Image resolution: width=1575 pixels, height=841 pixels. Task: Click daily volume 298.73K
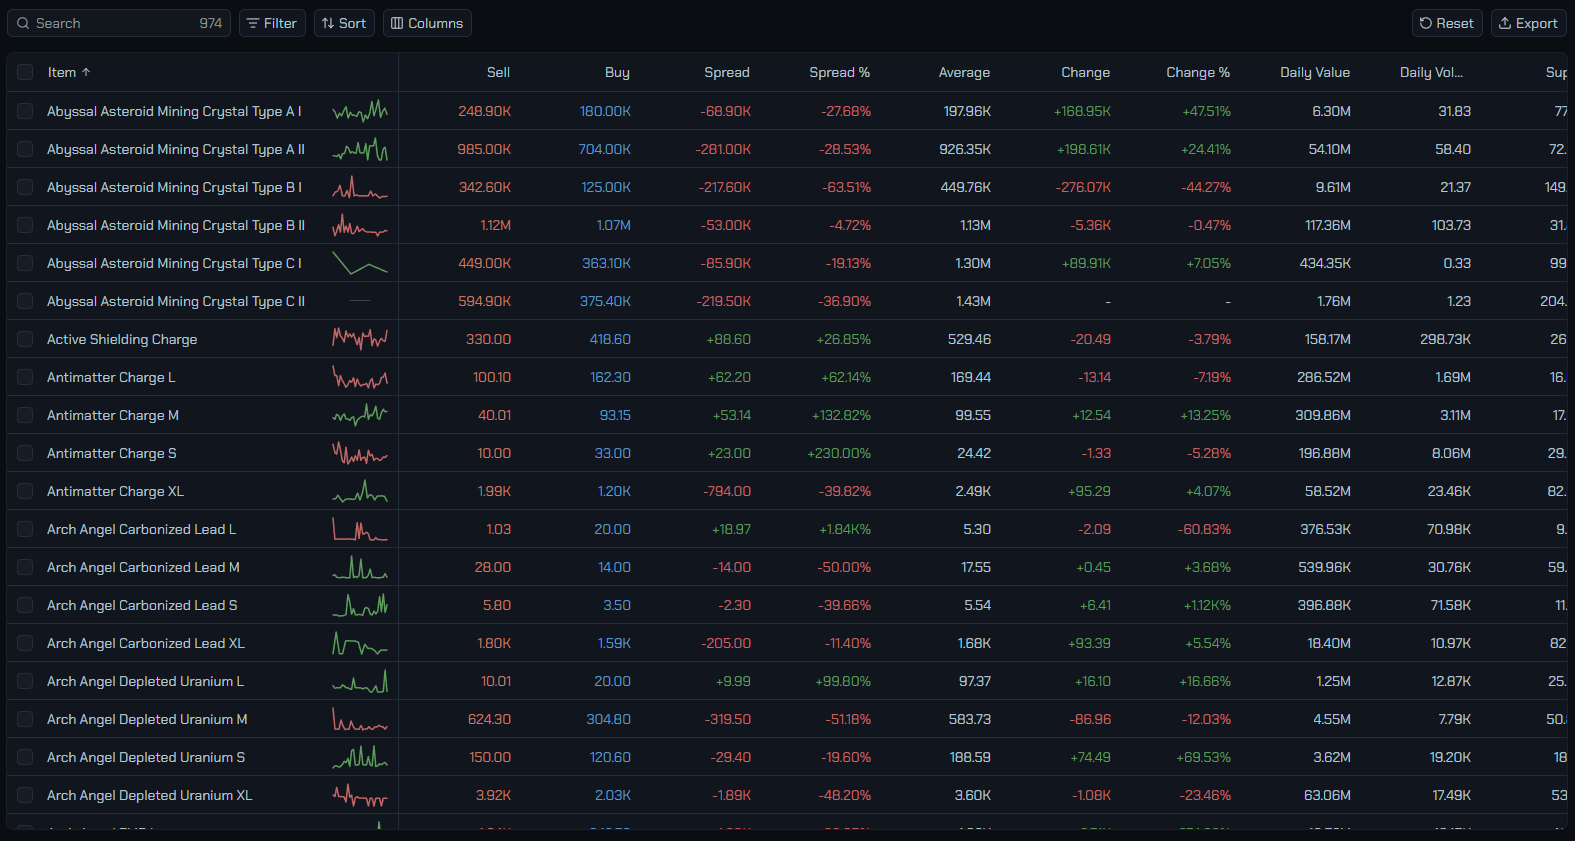click(x=1445, y=339)
